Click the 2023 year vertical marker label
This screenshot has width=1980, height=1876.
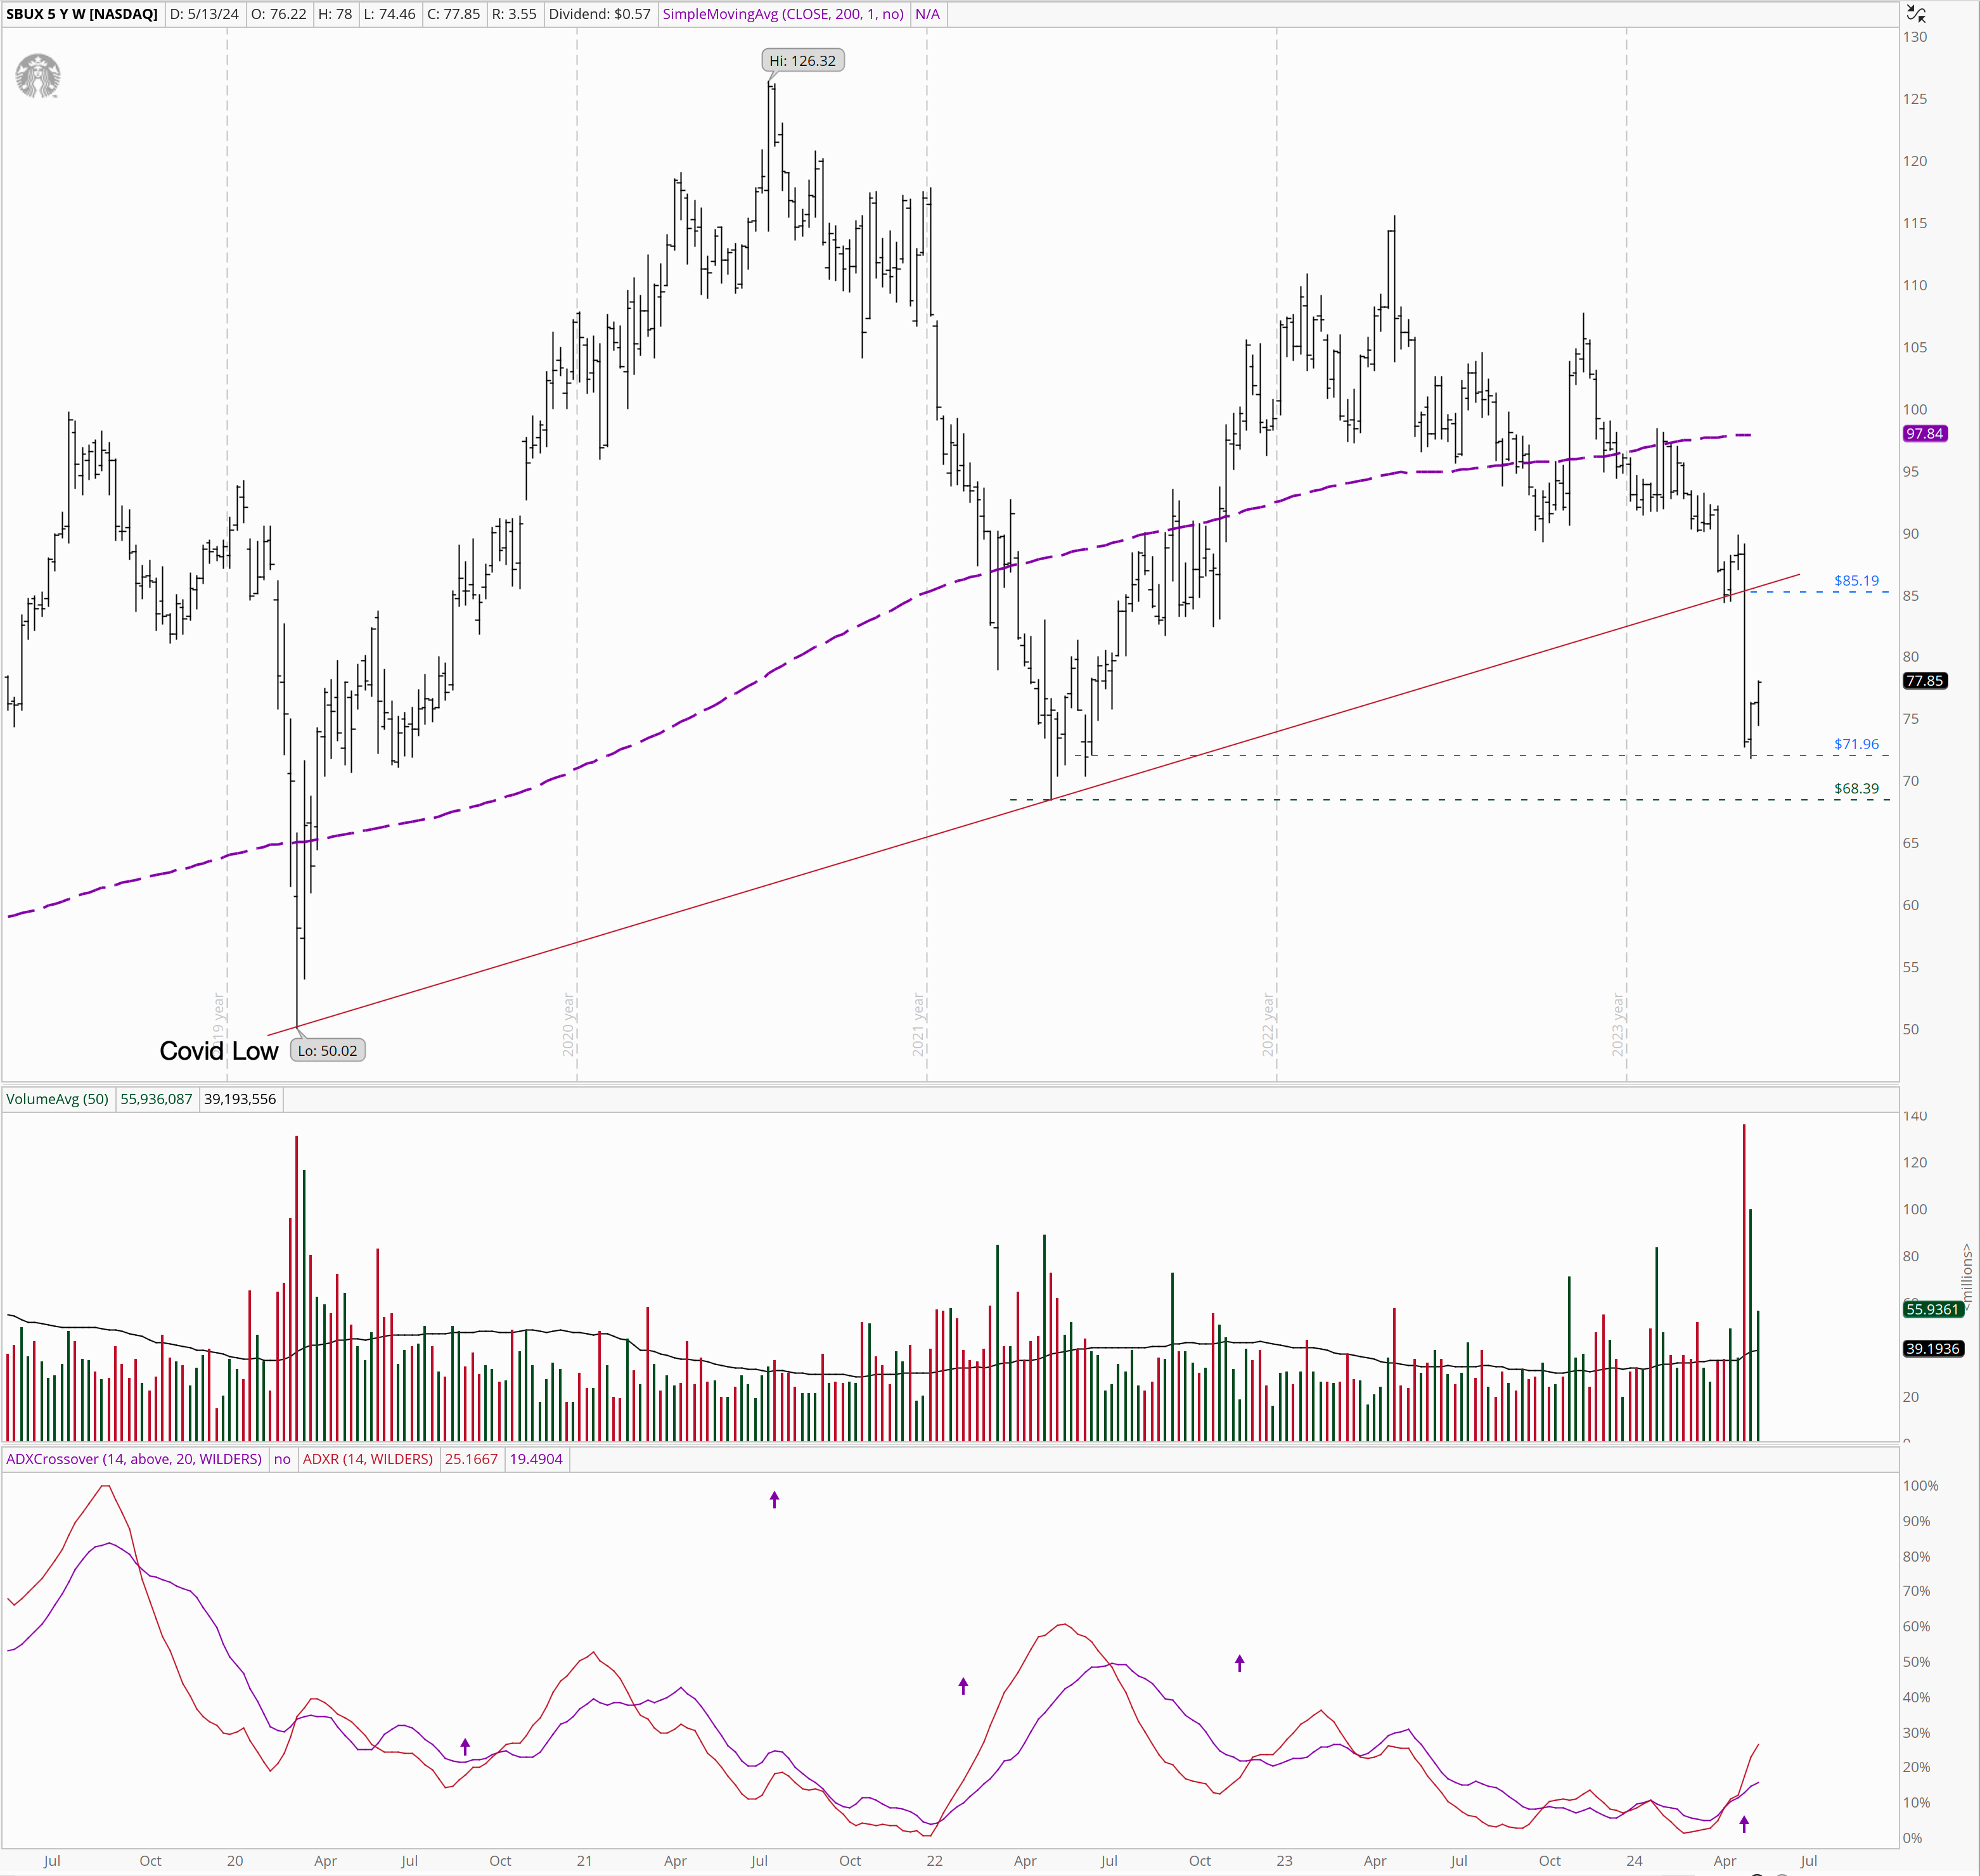(x=1617, y=1024)
